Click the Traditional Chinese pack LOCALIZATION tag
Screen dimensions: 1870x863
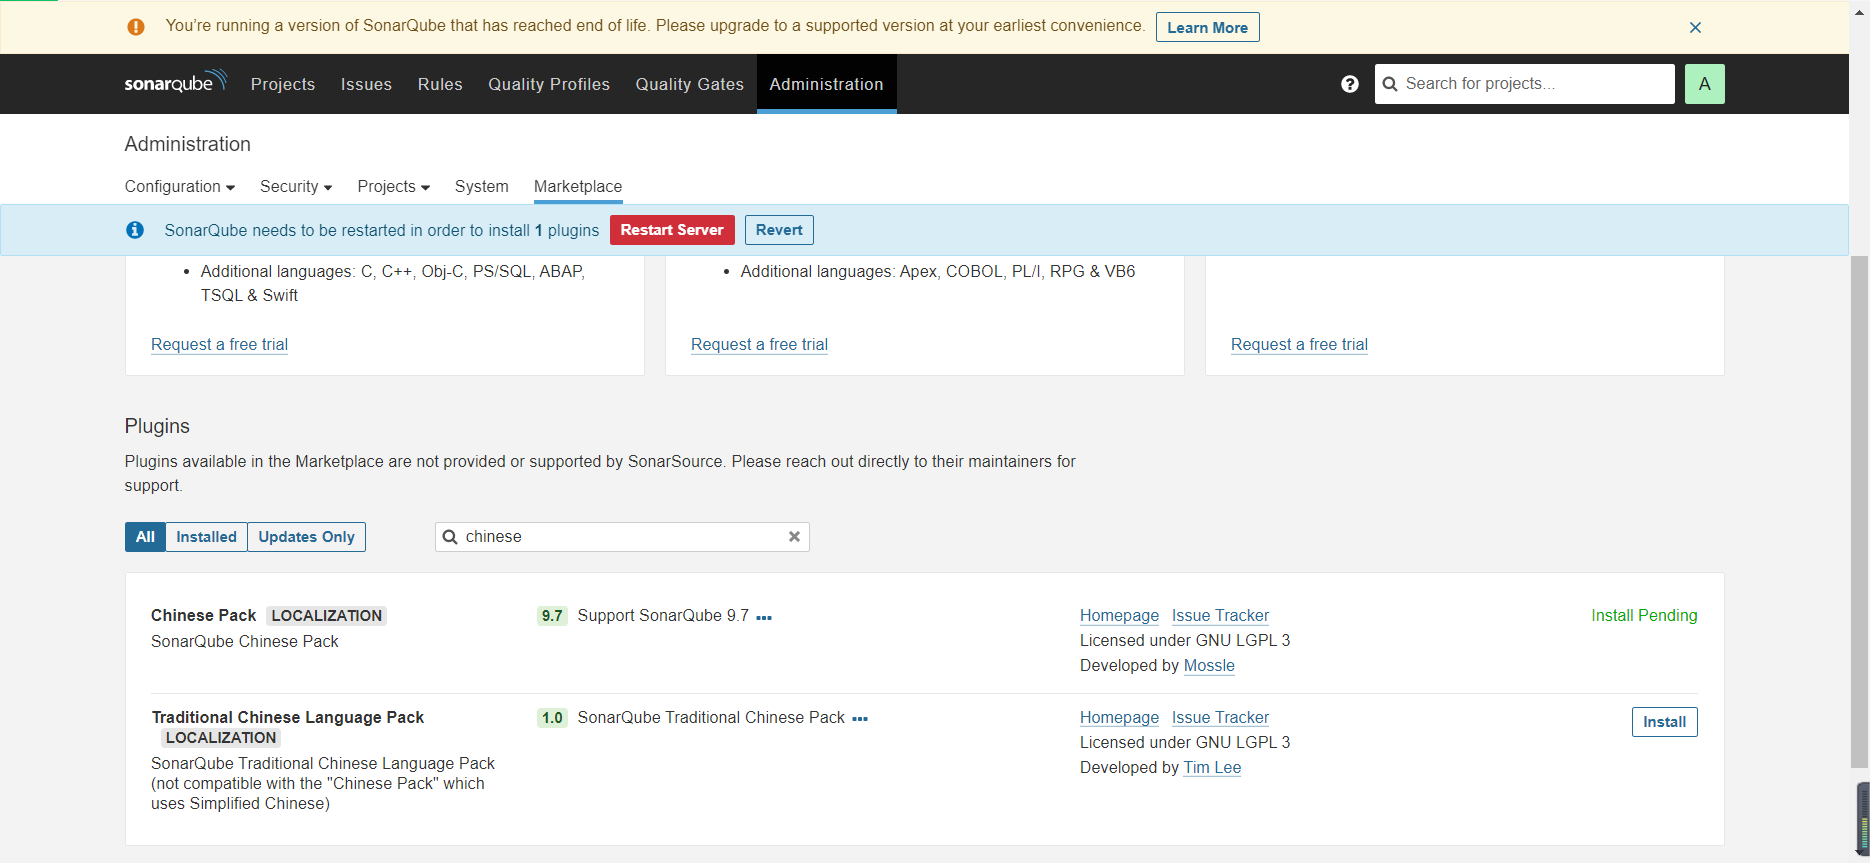click(221, 738)
